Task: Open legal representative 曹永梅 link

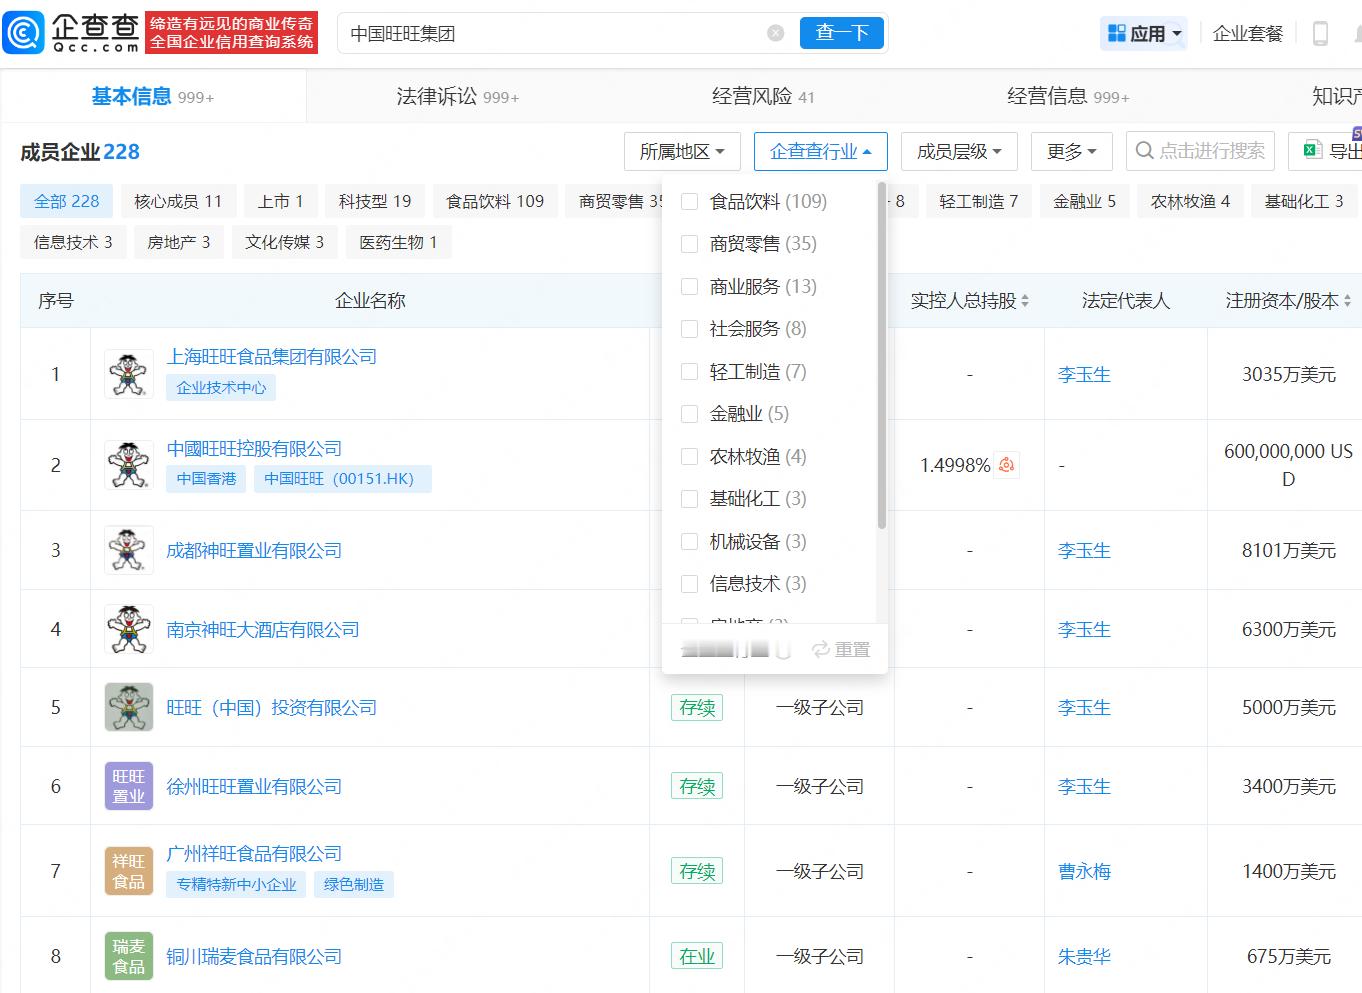Action: pos(1084,871)
